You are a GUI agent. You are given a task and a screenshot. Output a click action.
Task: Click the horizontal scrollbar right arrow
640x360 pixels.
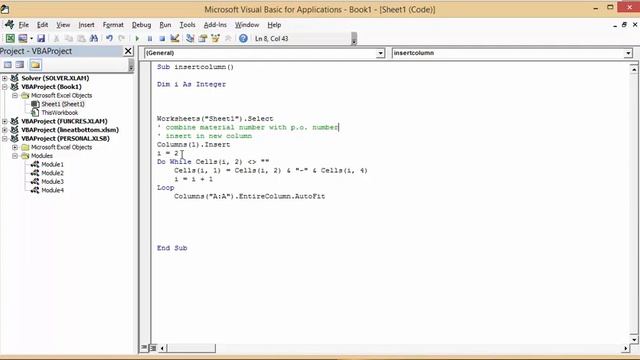(x=626, y=348)
